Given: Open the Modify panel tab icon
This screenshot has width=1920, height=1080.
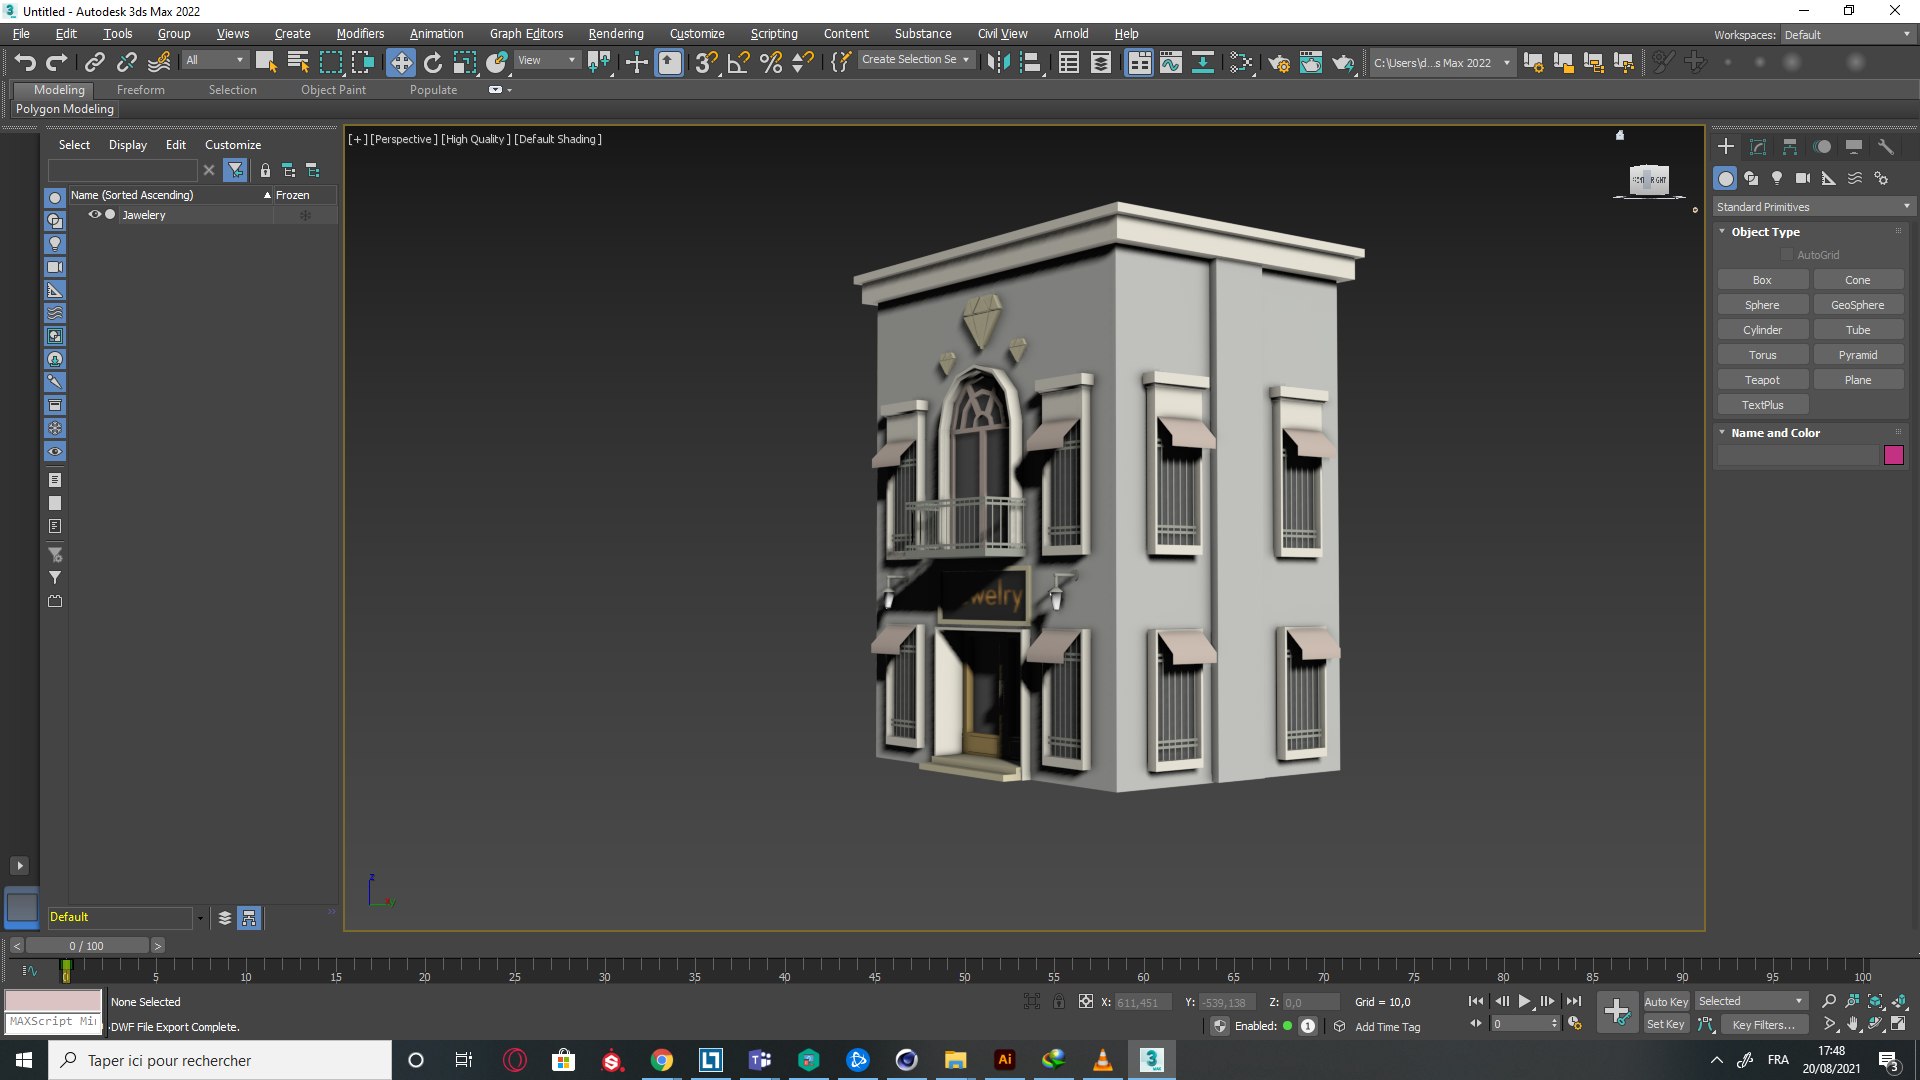Looking at the screenshot, I should click(1758, 147).
